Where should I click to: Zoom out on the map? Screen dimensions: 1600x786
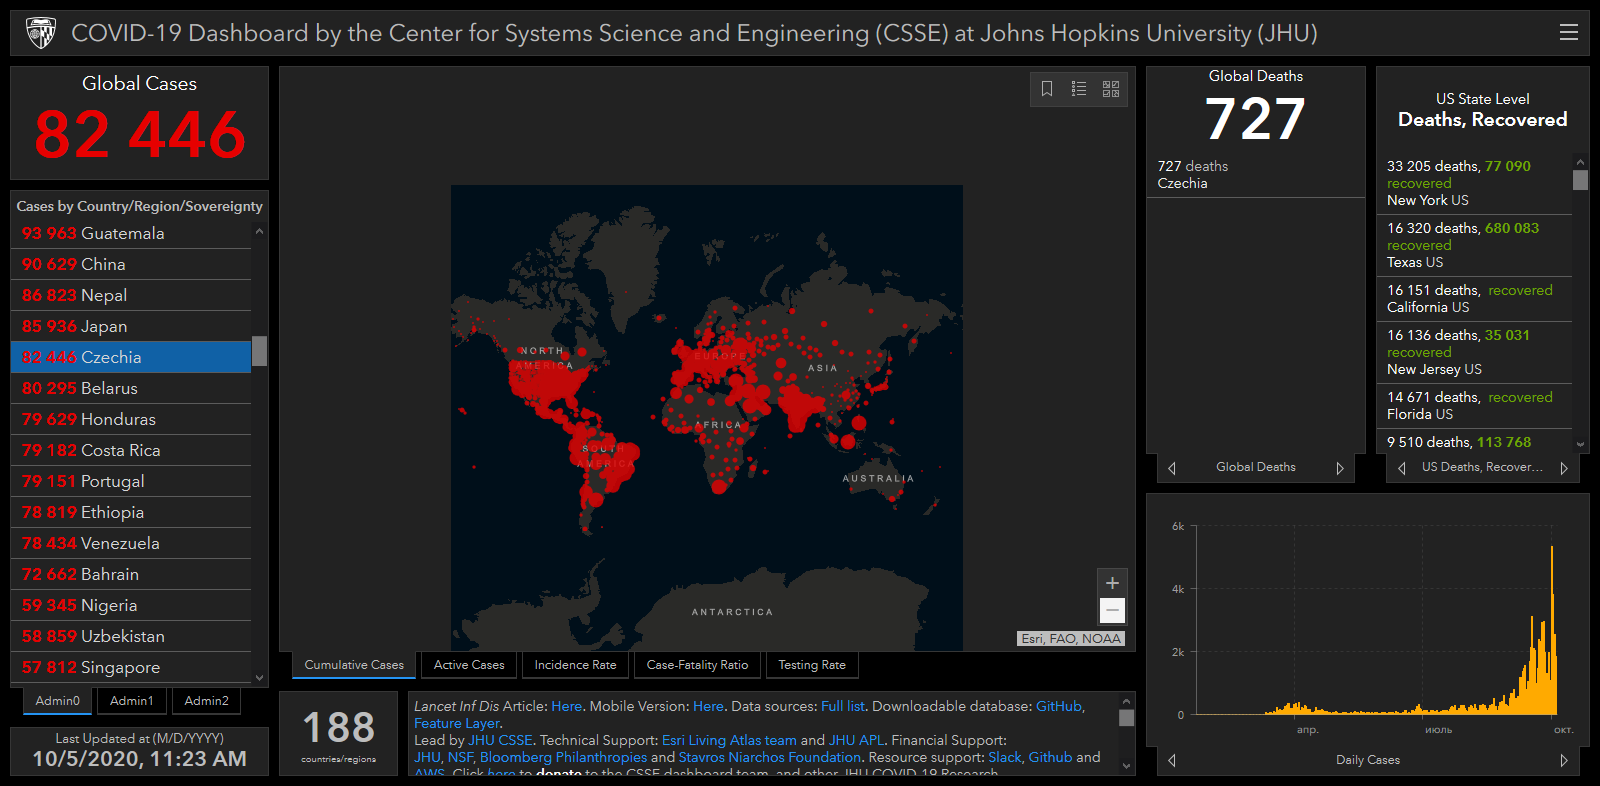tap(1112, 610)
